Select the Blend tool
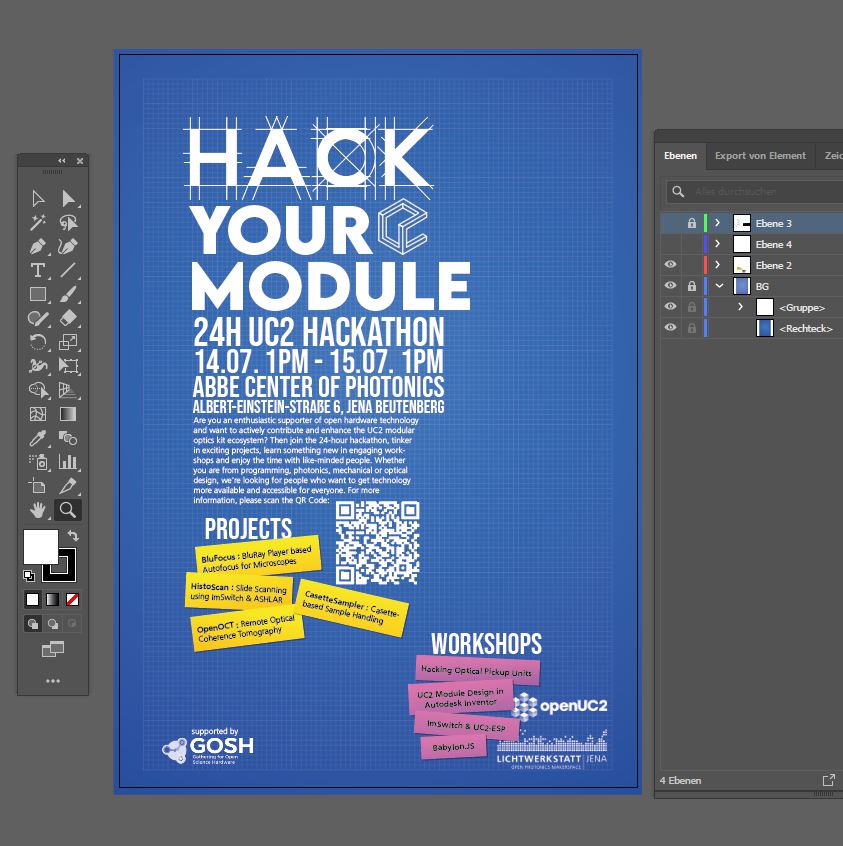The width and height of the screenshot is (843, 846). [68, 438]
